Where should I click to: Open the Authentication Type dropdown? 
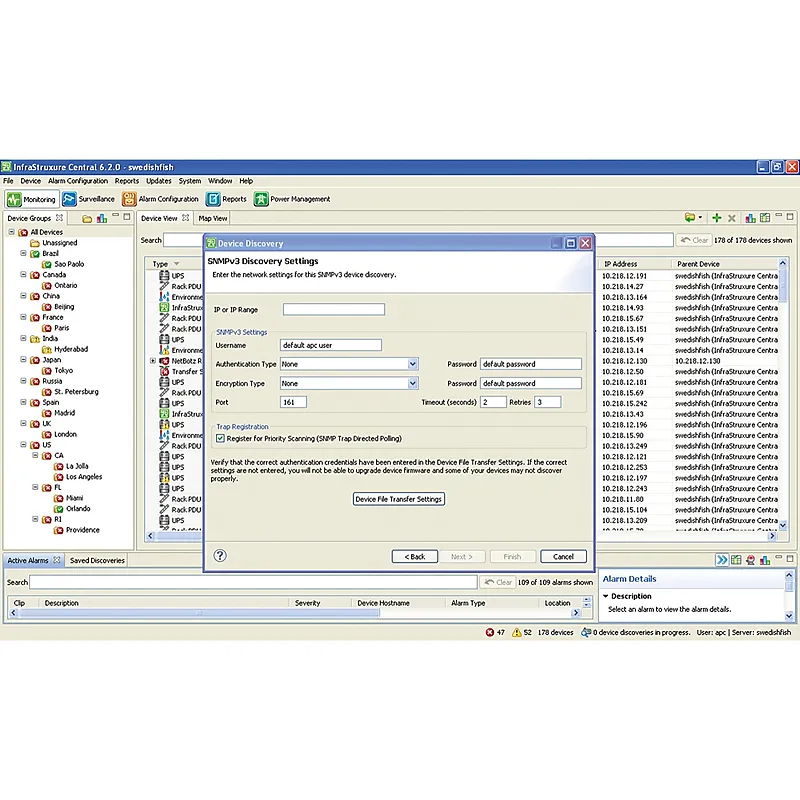[413, 364]
